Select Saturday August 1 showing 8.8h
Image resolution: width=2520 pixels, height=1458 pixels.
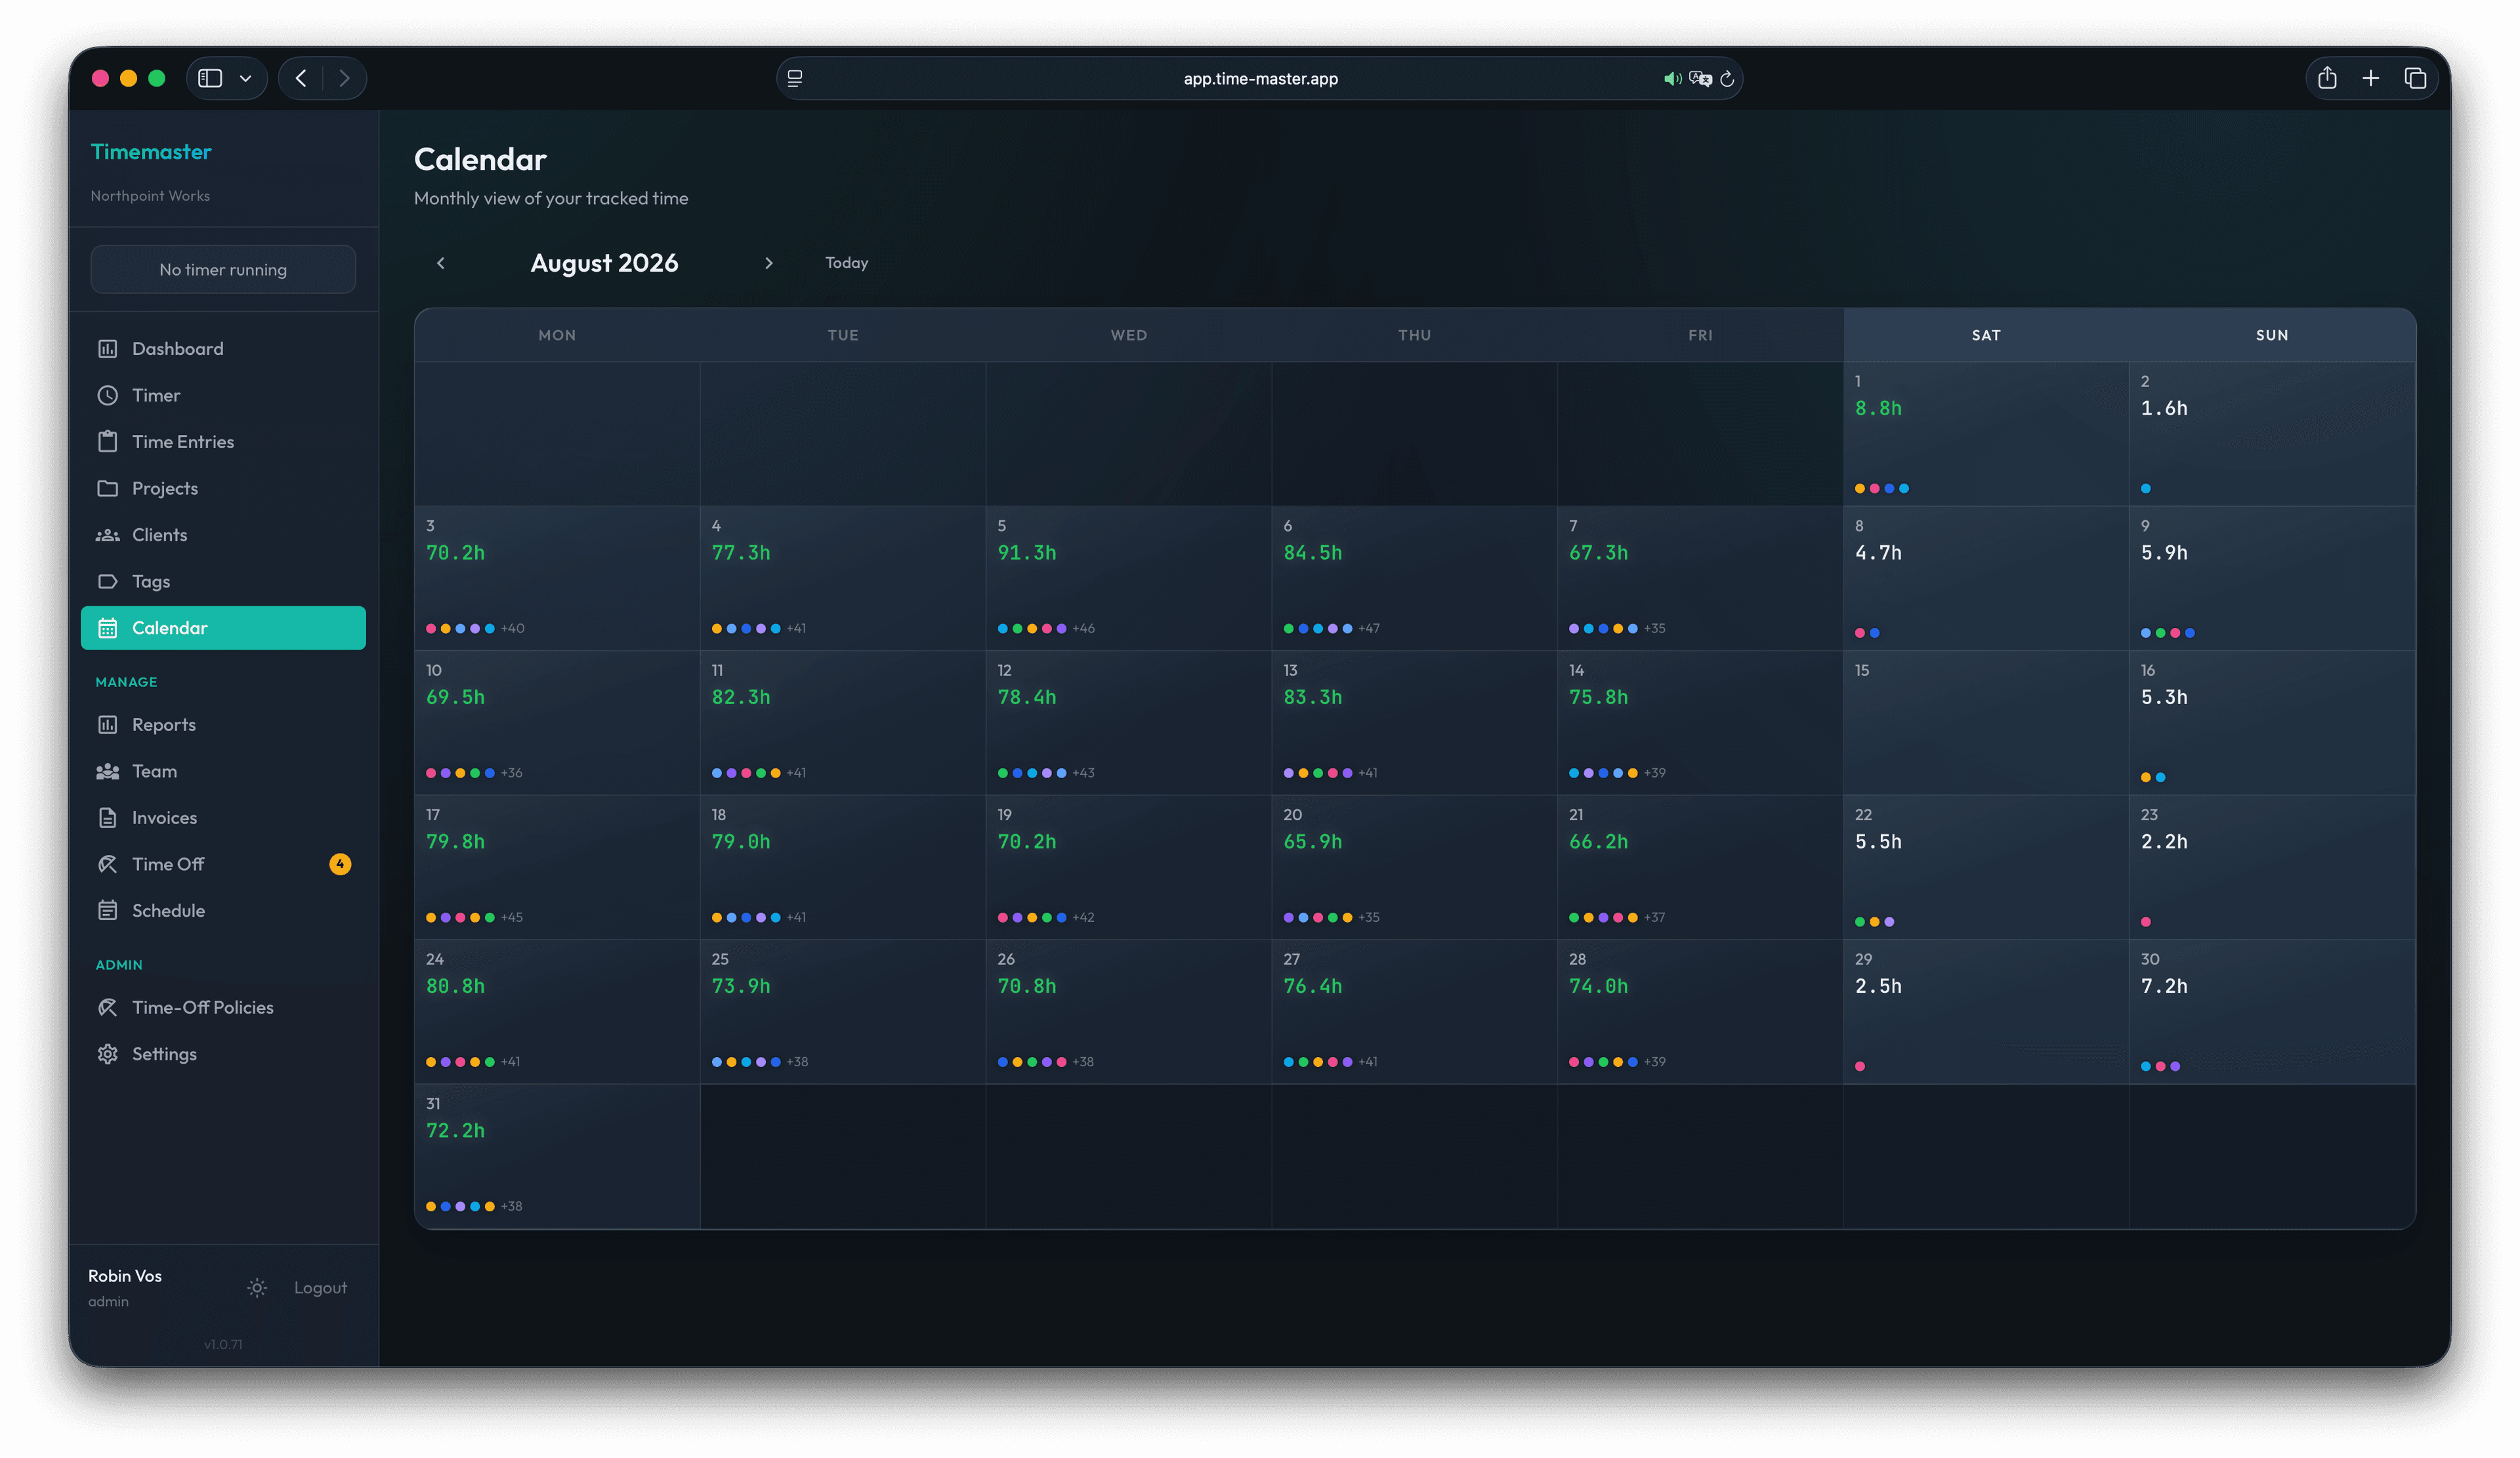click(x=1986, y=434)
